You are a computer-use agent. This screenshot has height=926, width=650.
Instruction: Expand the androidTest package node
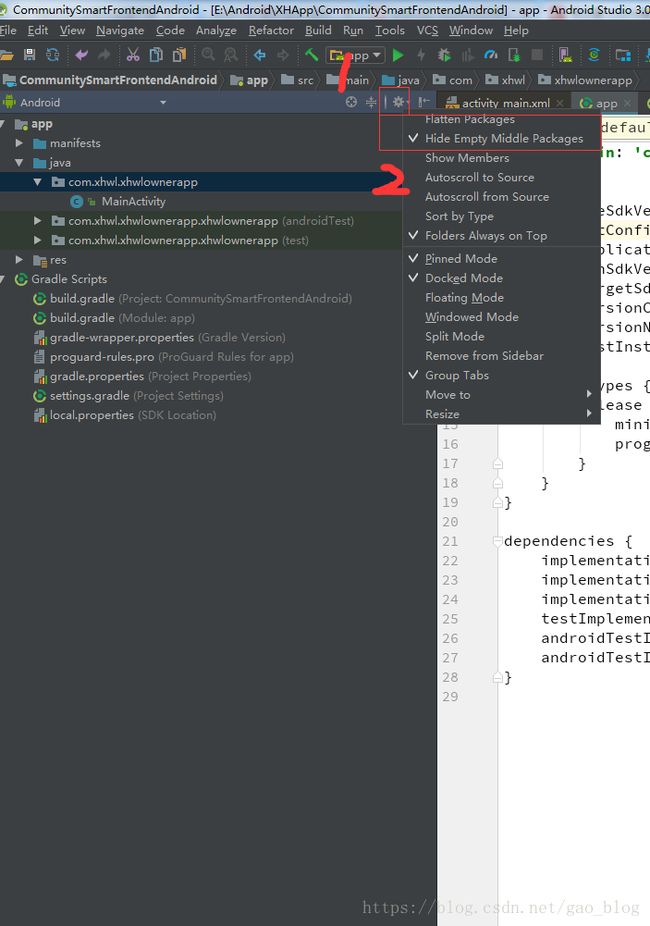click(x=38, y=221)
